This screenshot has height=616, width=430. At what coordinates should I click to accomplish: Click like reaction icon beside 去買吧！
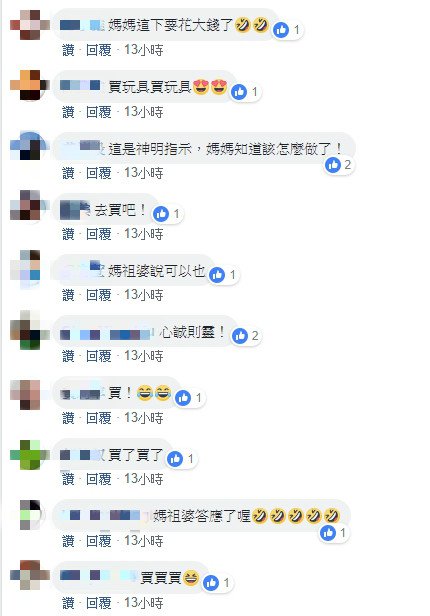coord(161,214)
